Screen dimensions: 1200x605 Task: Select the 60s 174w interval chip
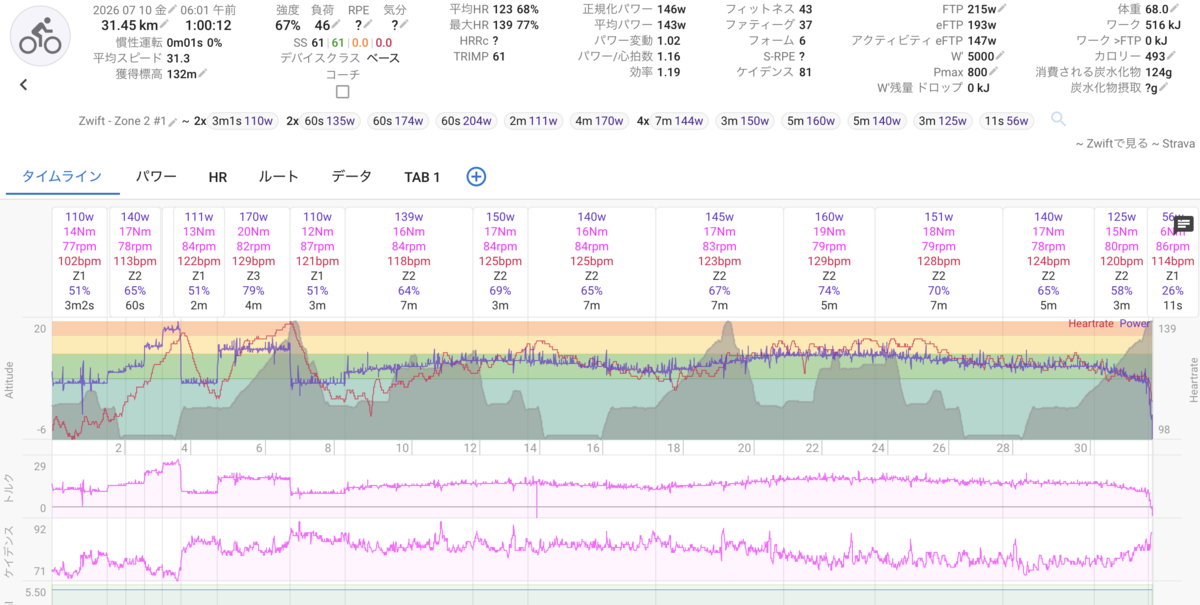398,121
